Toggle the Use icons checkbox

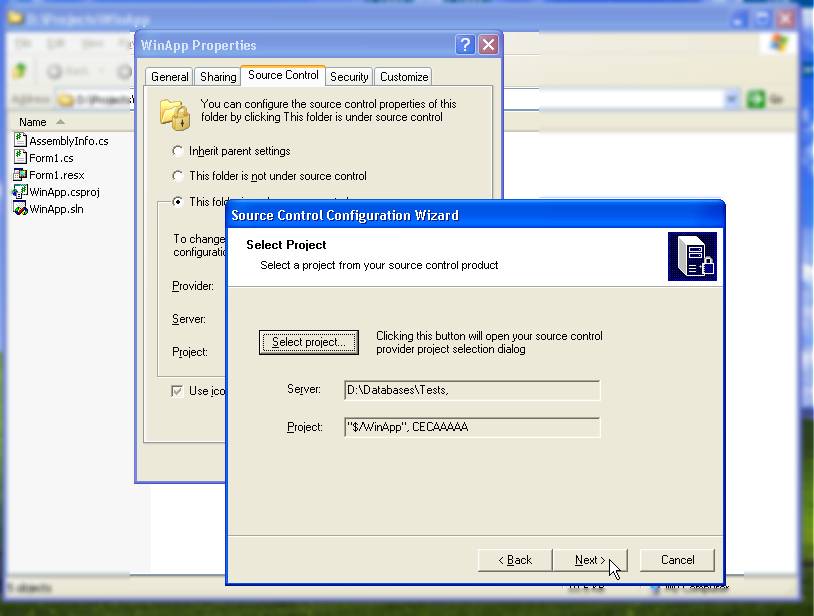tap(177, 391)
